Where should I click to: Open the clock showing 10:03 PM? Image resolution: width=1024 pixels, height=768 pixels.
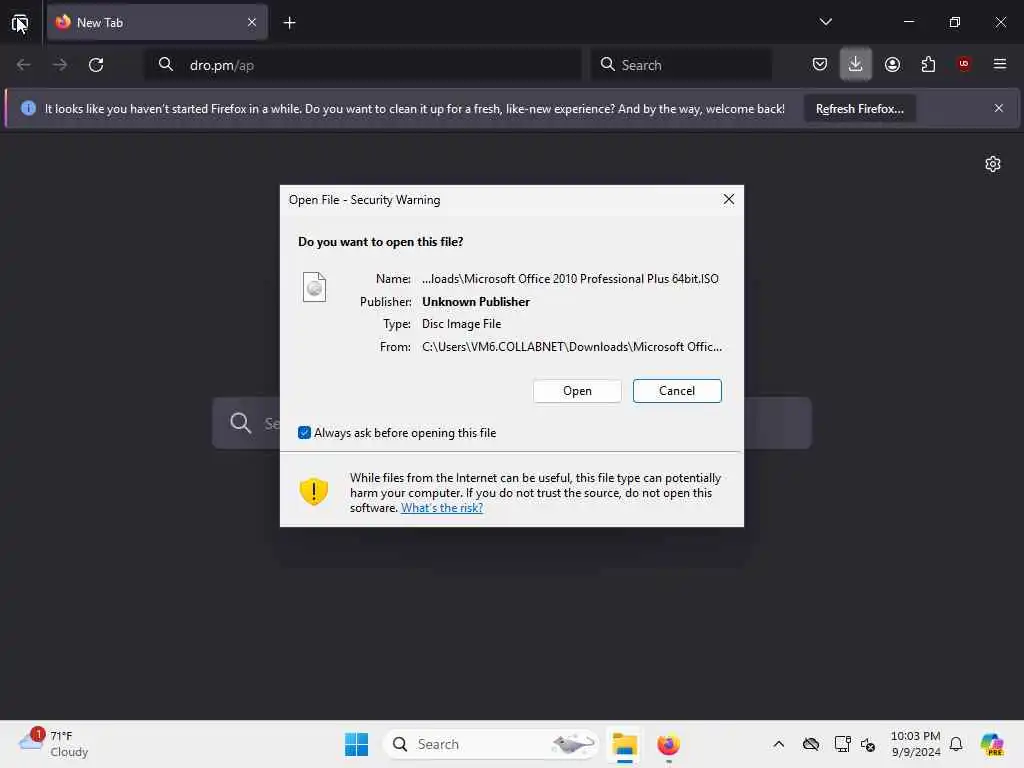click(x=916, y=744)
